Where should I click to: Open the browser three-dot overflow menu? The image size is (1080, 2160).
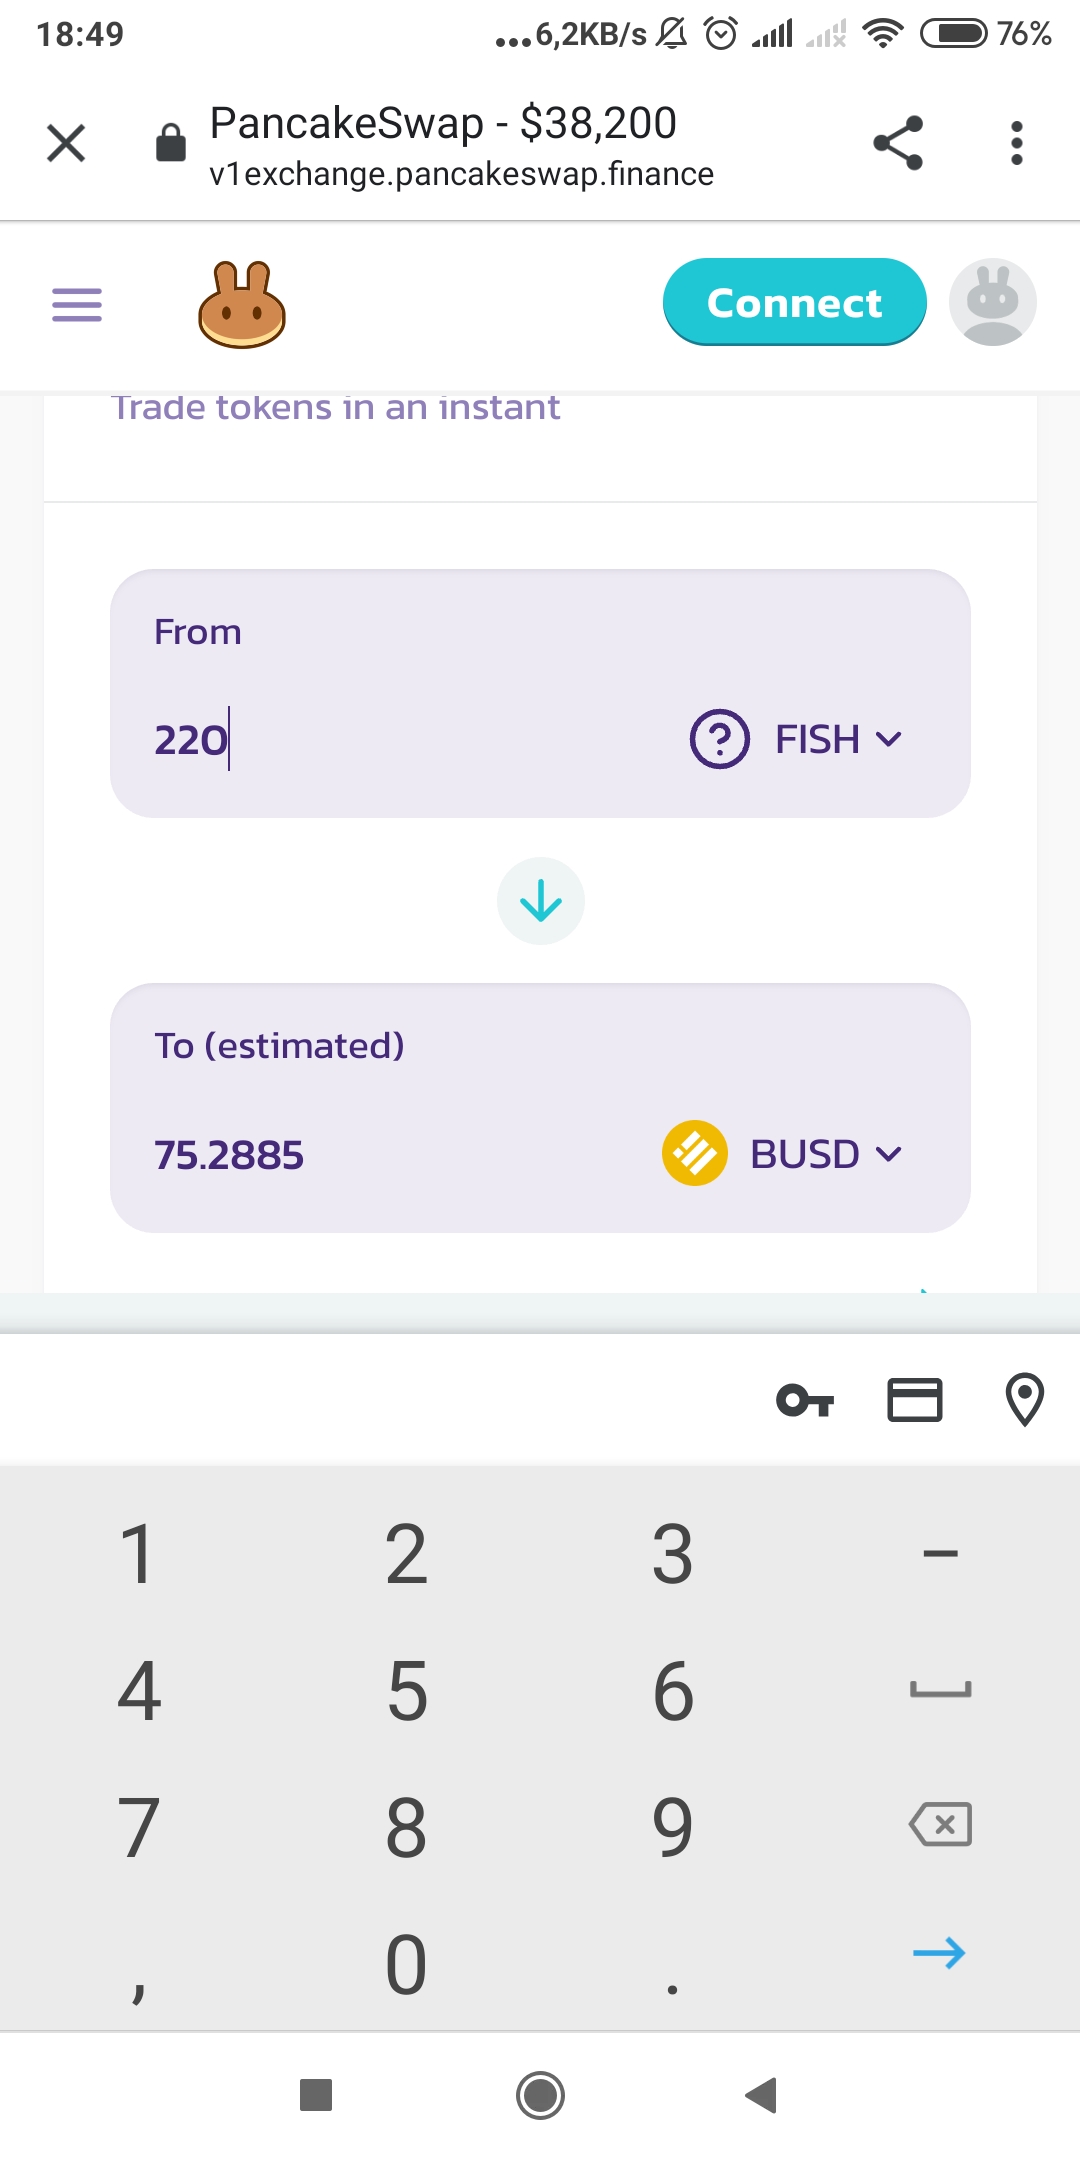(x=1016, y=143)
